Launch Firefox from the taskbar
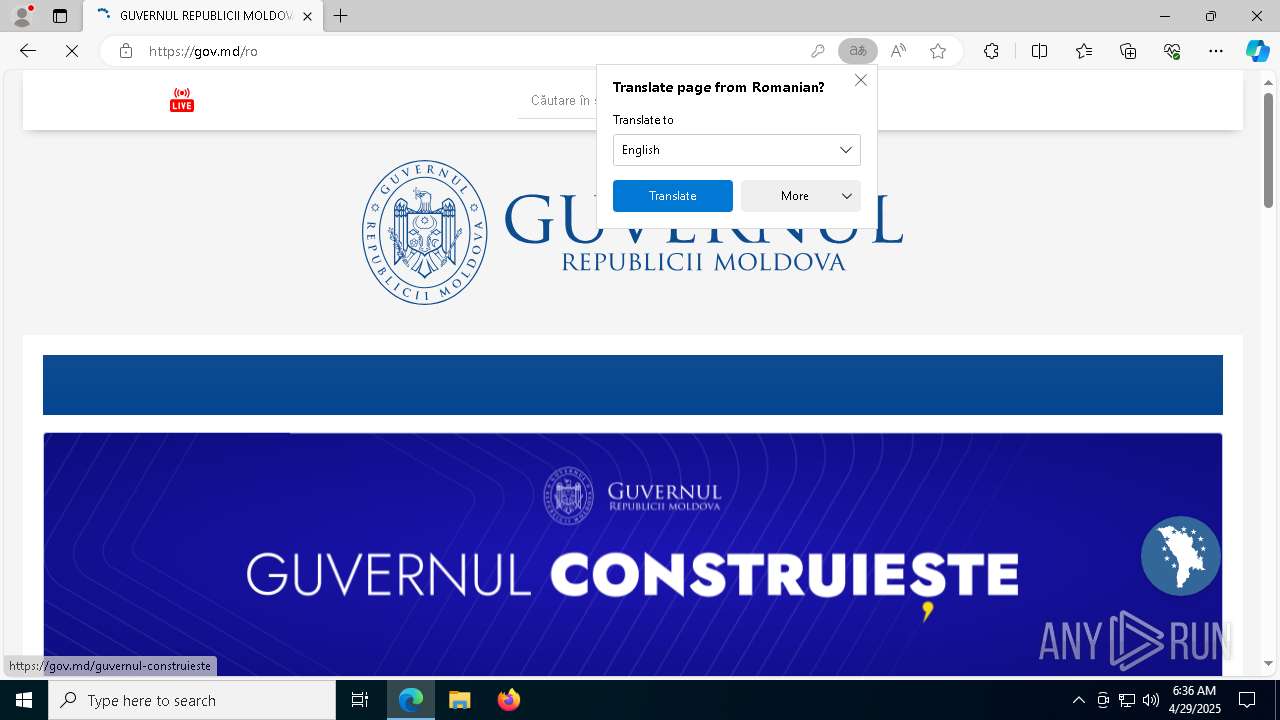 point(508,700)
